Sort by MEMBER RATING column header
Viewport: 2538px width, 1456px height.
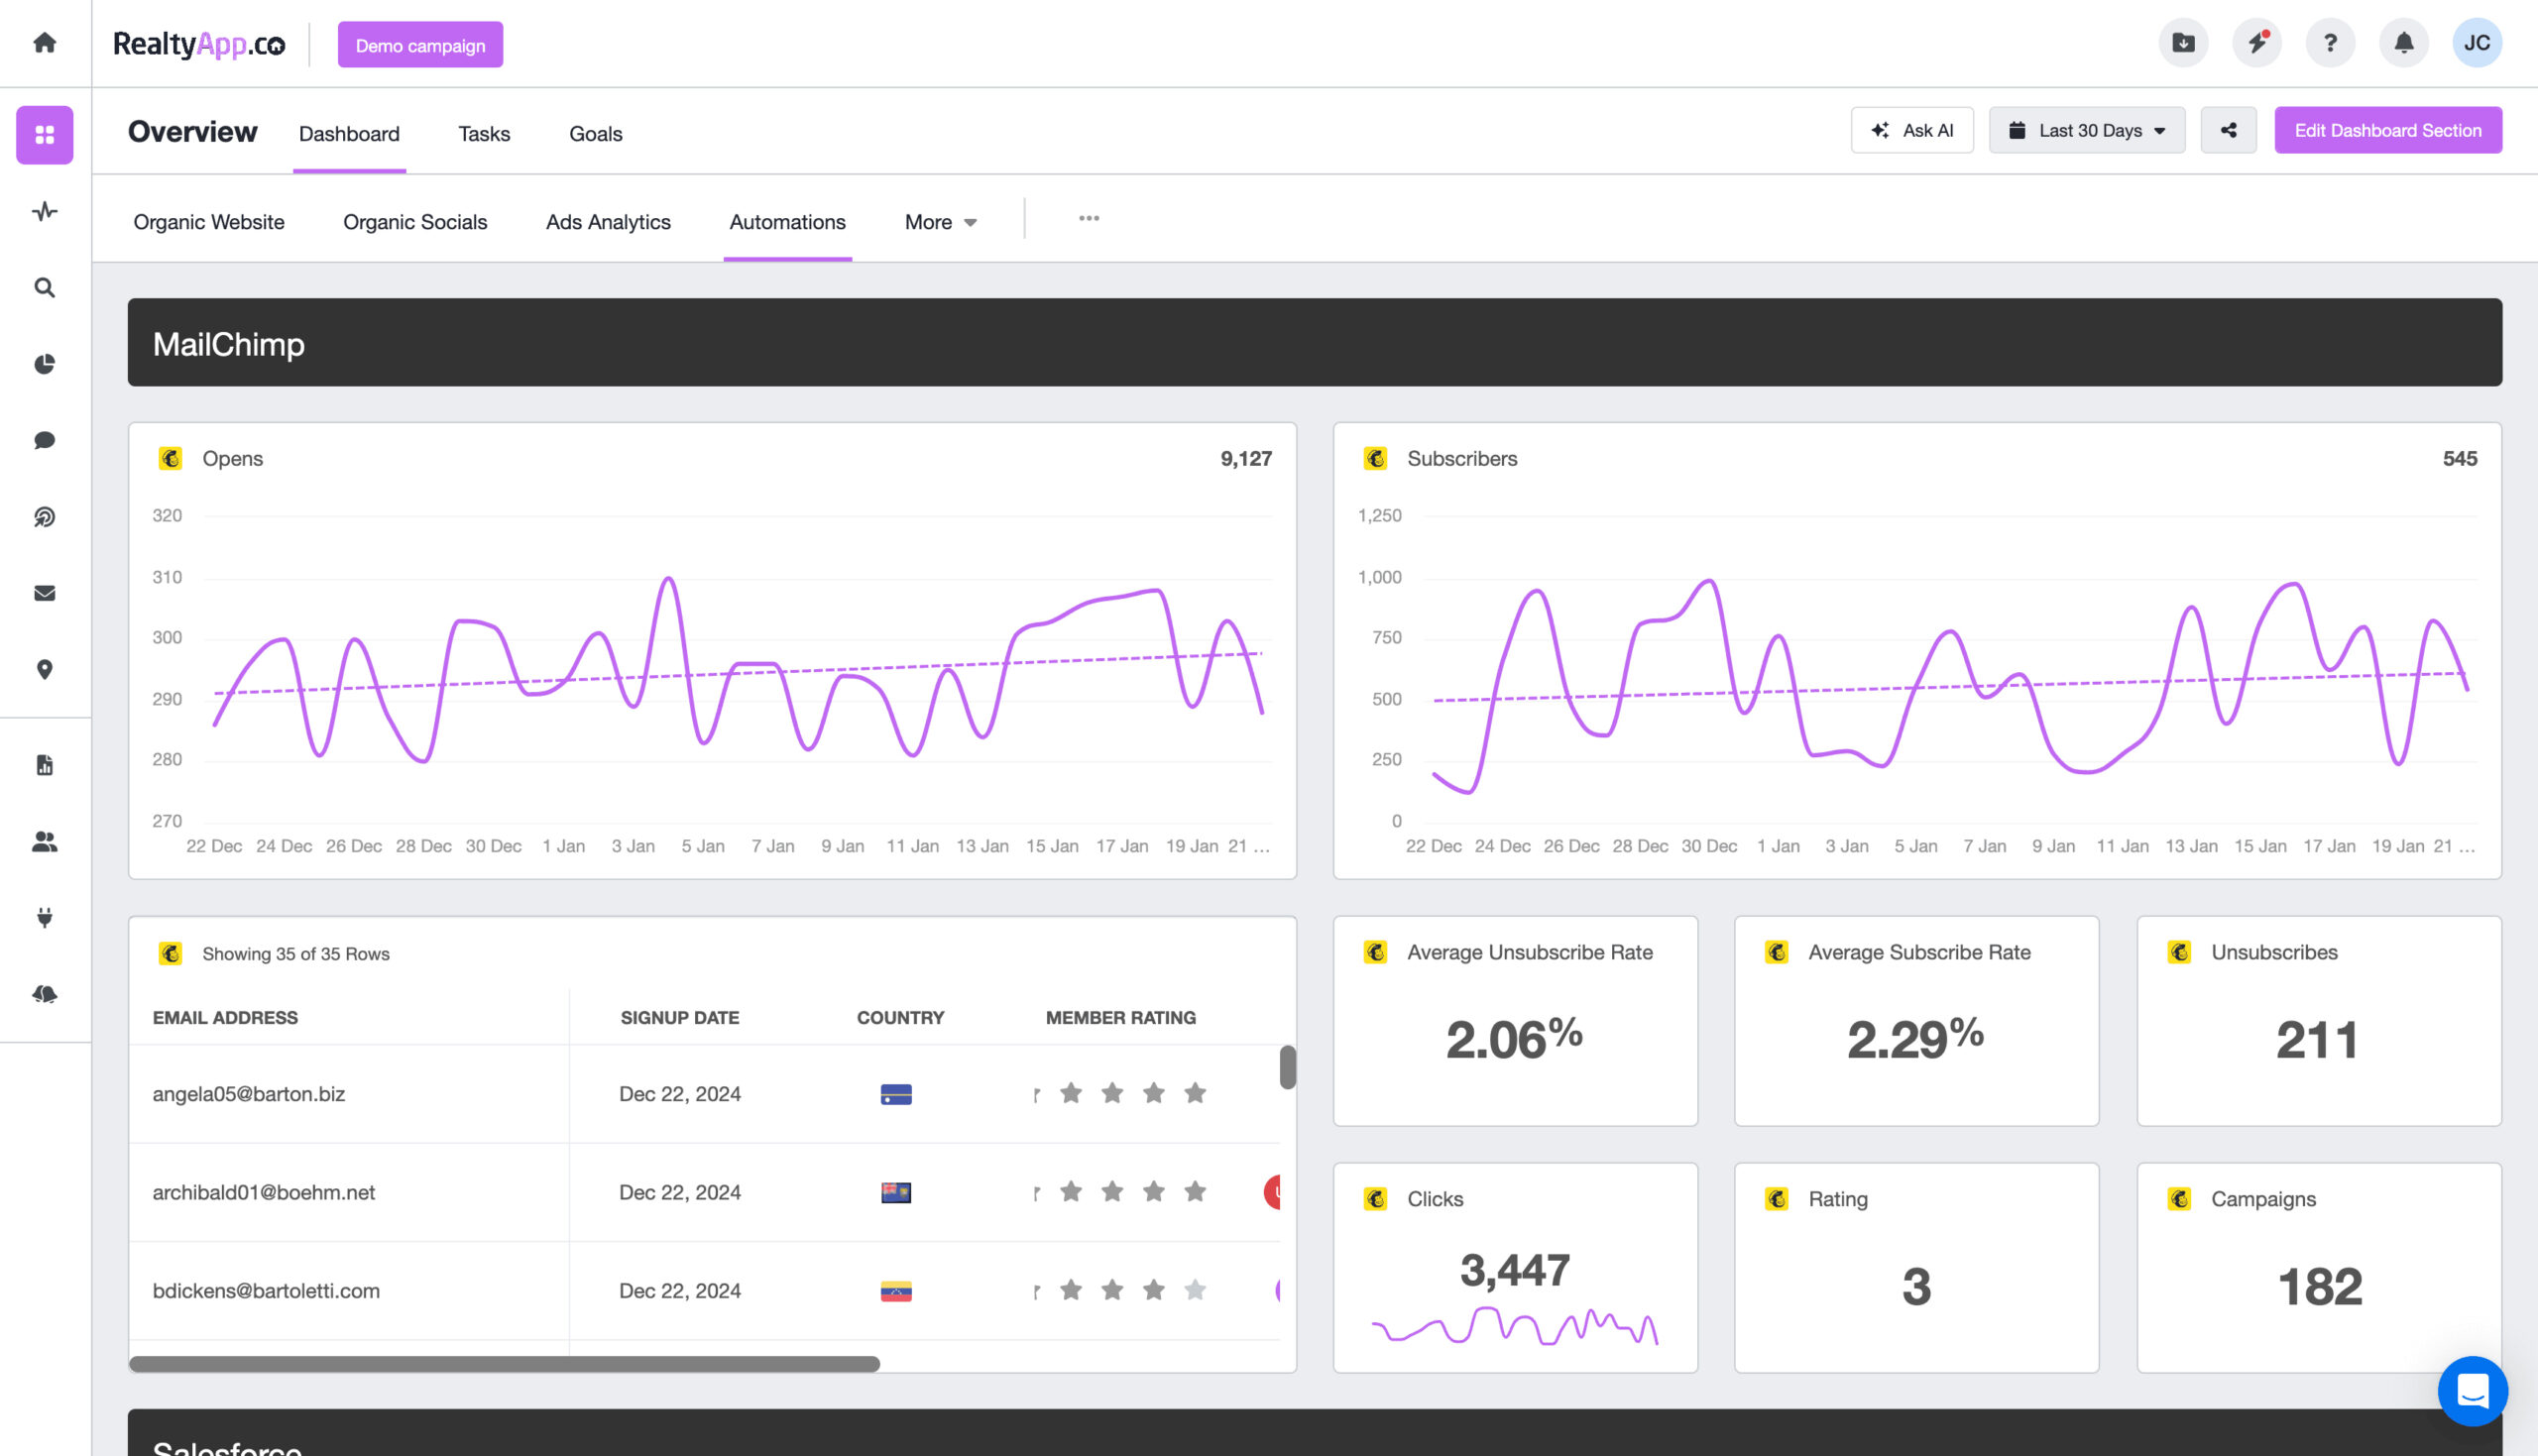coord(1120,1018)
